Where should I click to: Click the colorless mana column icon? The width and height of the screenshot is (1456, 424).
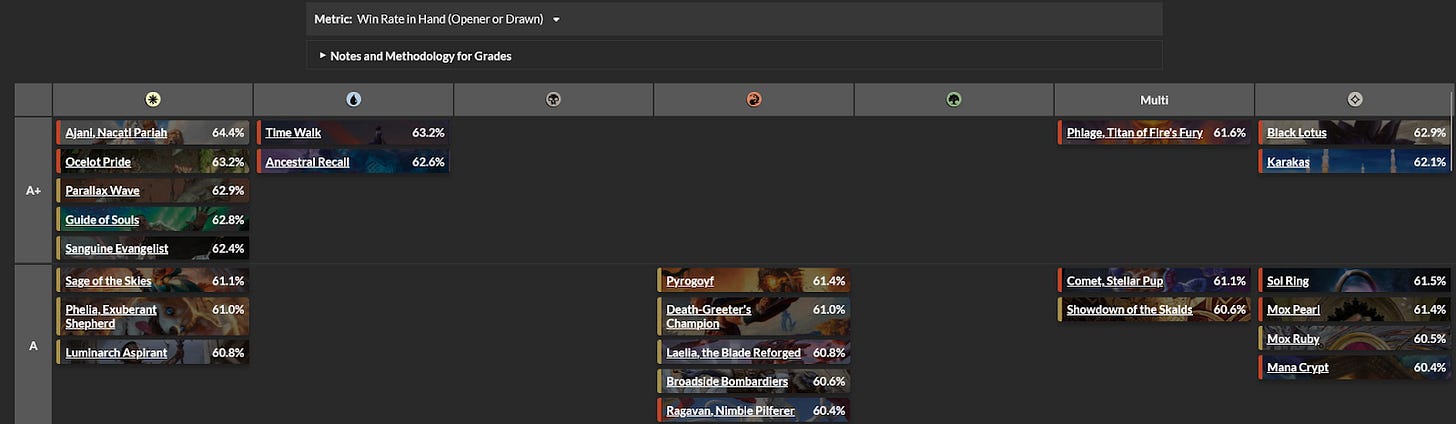click(x=1355, y=100)
